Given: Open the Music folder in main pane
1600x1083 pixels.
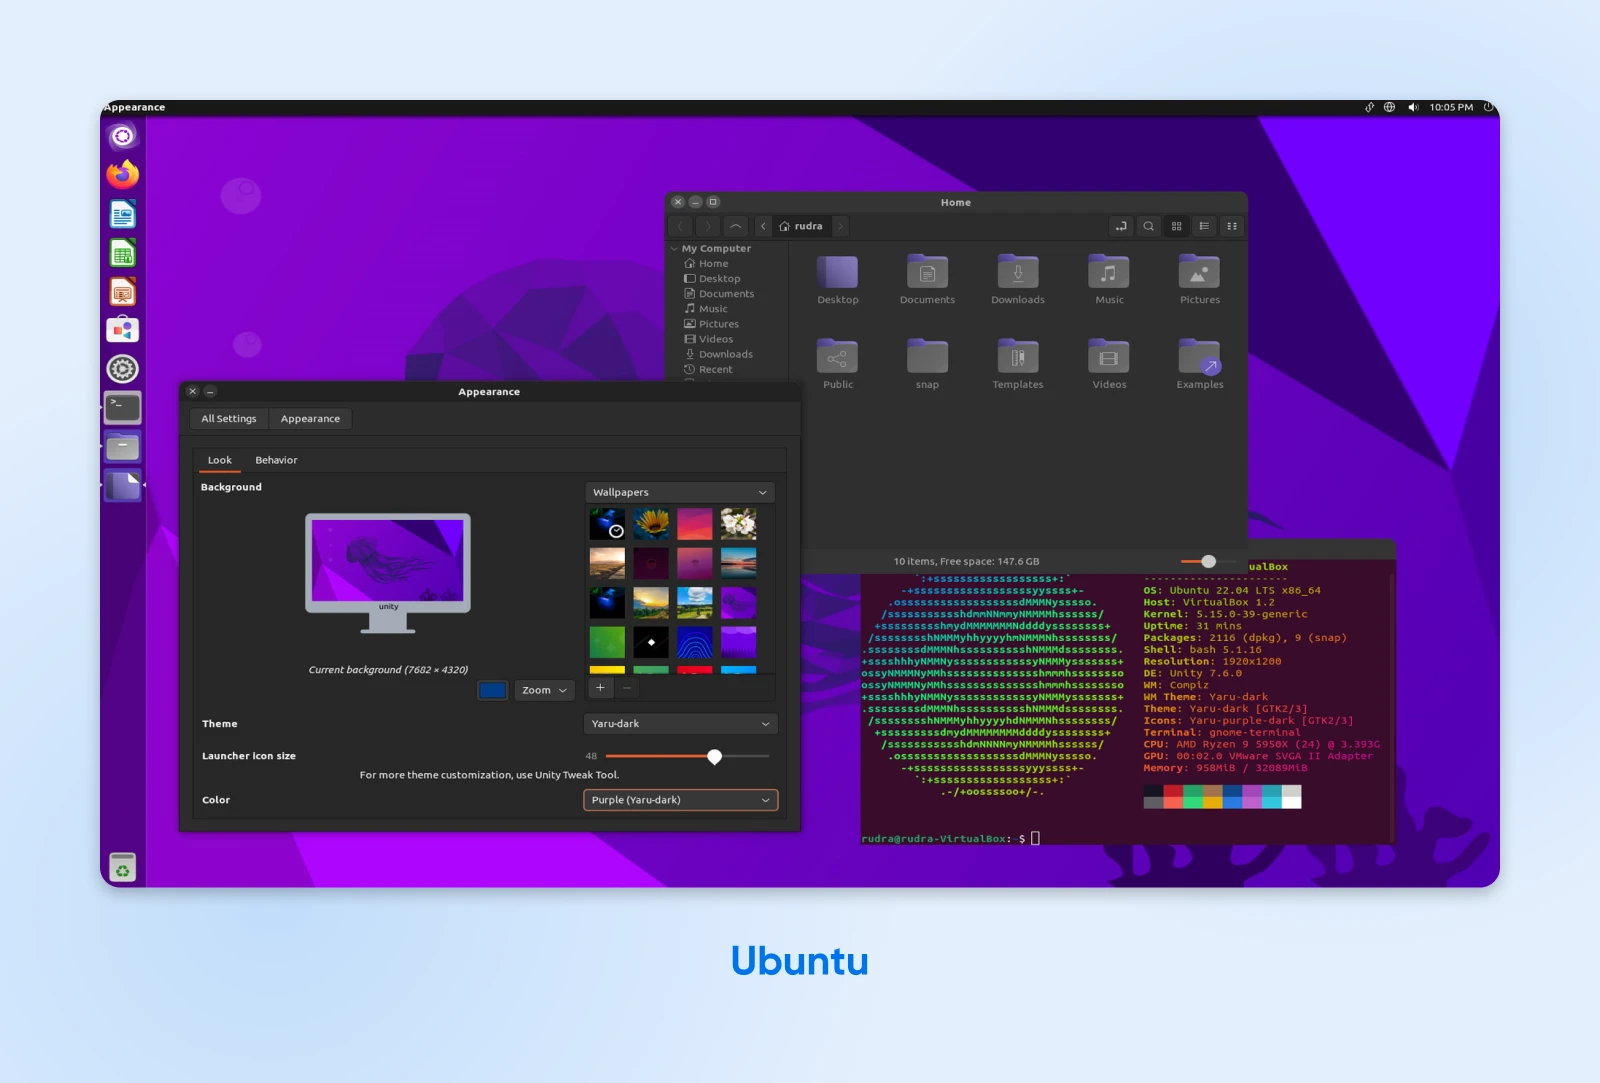Looking at the screenshot, I should click(x=1109, y=279).
